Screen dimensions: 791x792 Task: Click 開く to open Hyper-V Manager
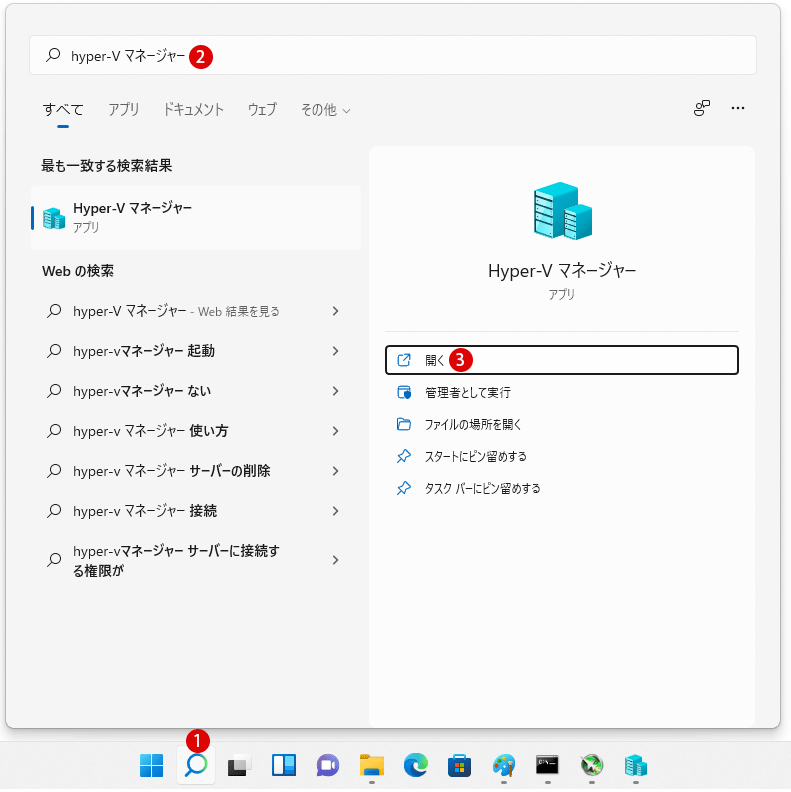click(562, 360)
